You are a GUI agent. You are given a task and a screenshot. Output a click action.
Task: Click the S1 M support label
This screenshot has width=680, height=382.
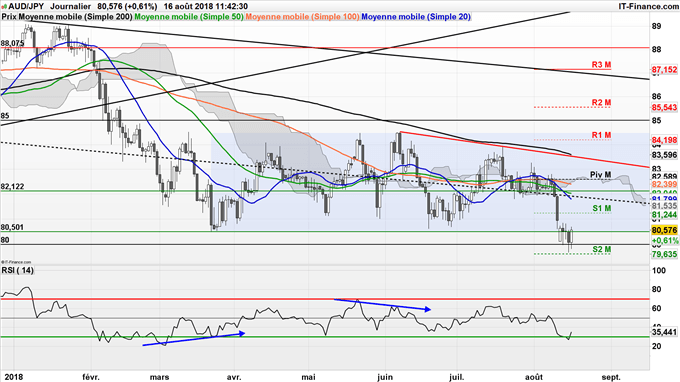(x=602, y=208)
